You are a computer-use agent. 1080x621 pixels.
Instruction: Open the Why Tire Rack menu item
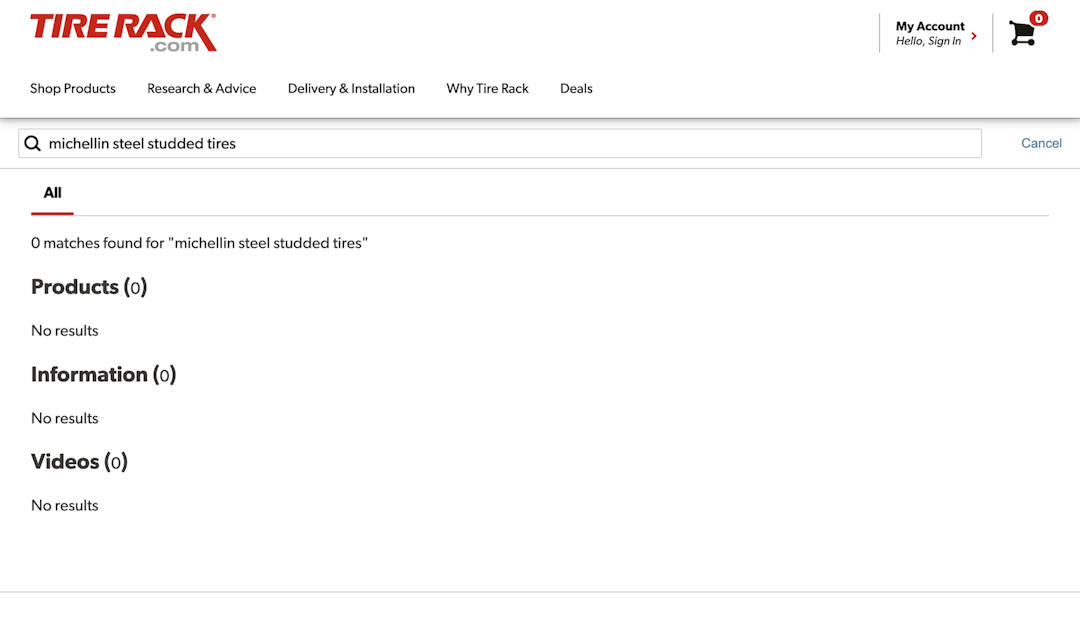point(487,89)
